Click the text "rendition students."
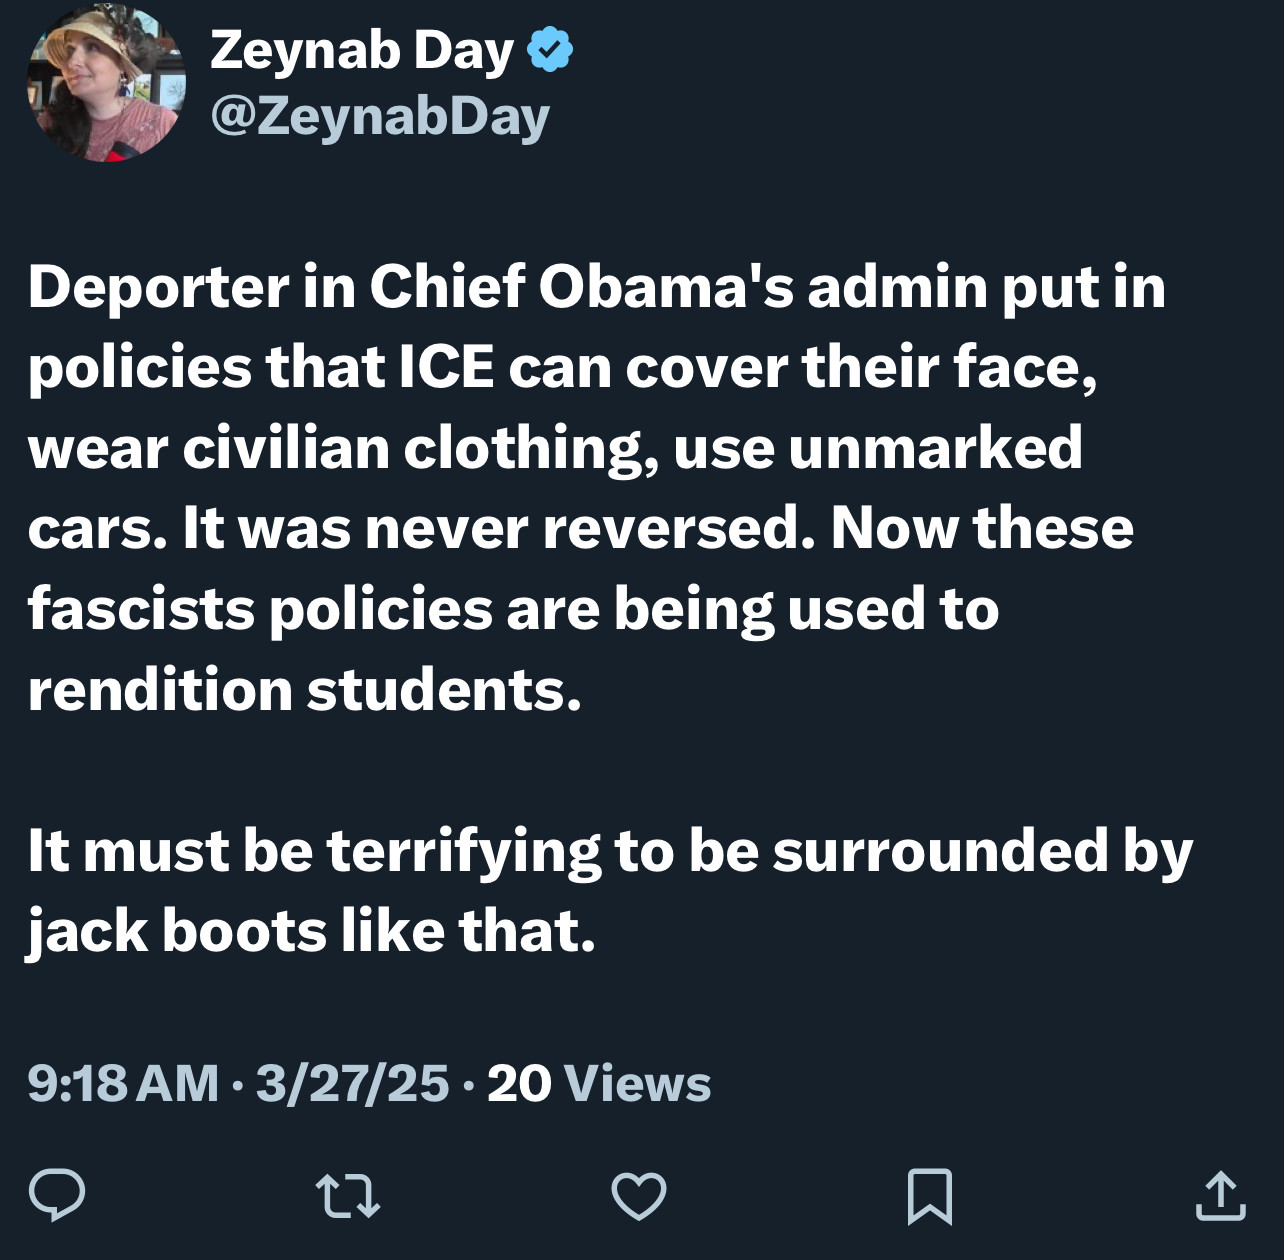Viewport: 1284px width, 1260px height. (304, 690)
